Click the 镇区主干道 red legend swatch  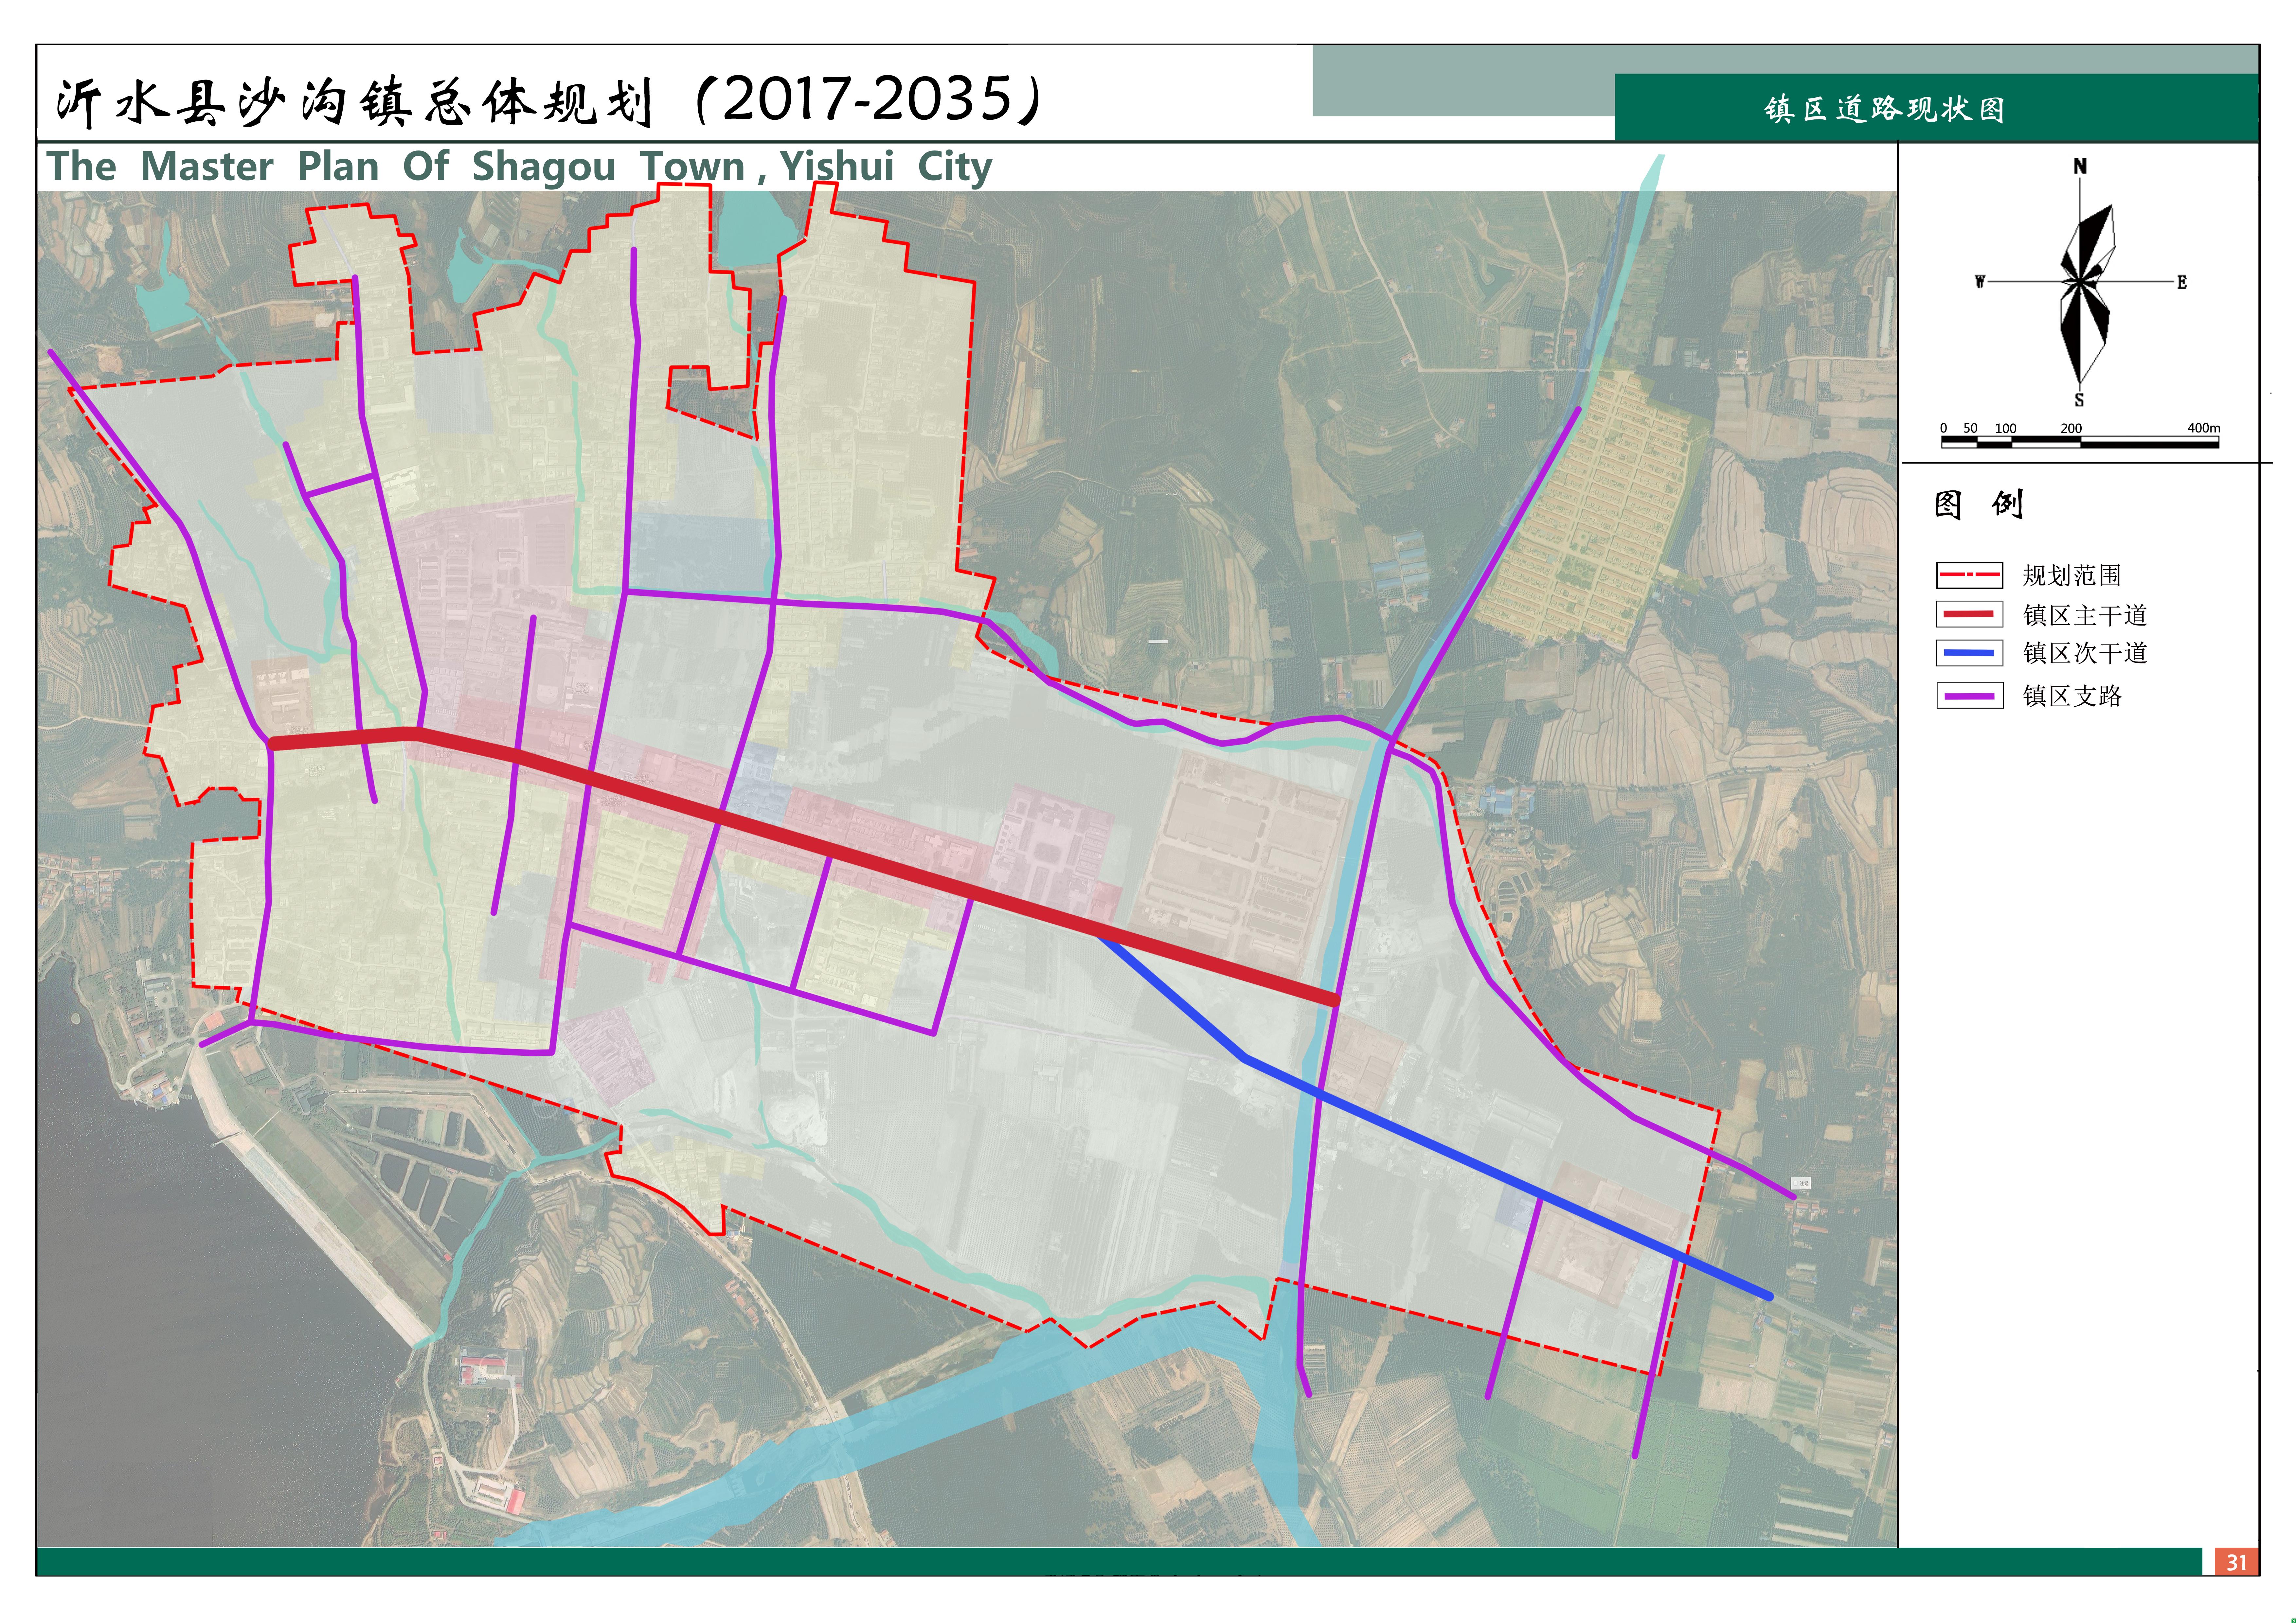(1969, 614)
